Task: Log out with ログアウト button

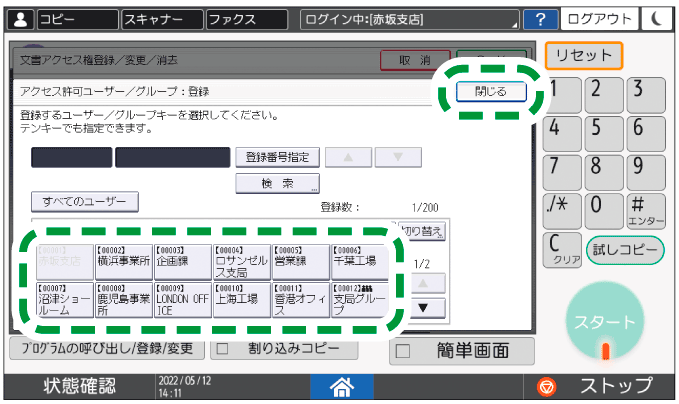Action: (599, 19)
